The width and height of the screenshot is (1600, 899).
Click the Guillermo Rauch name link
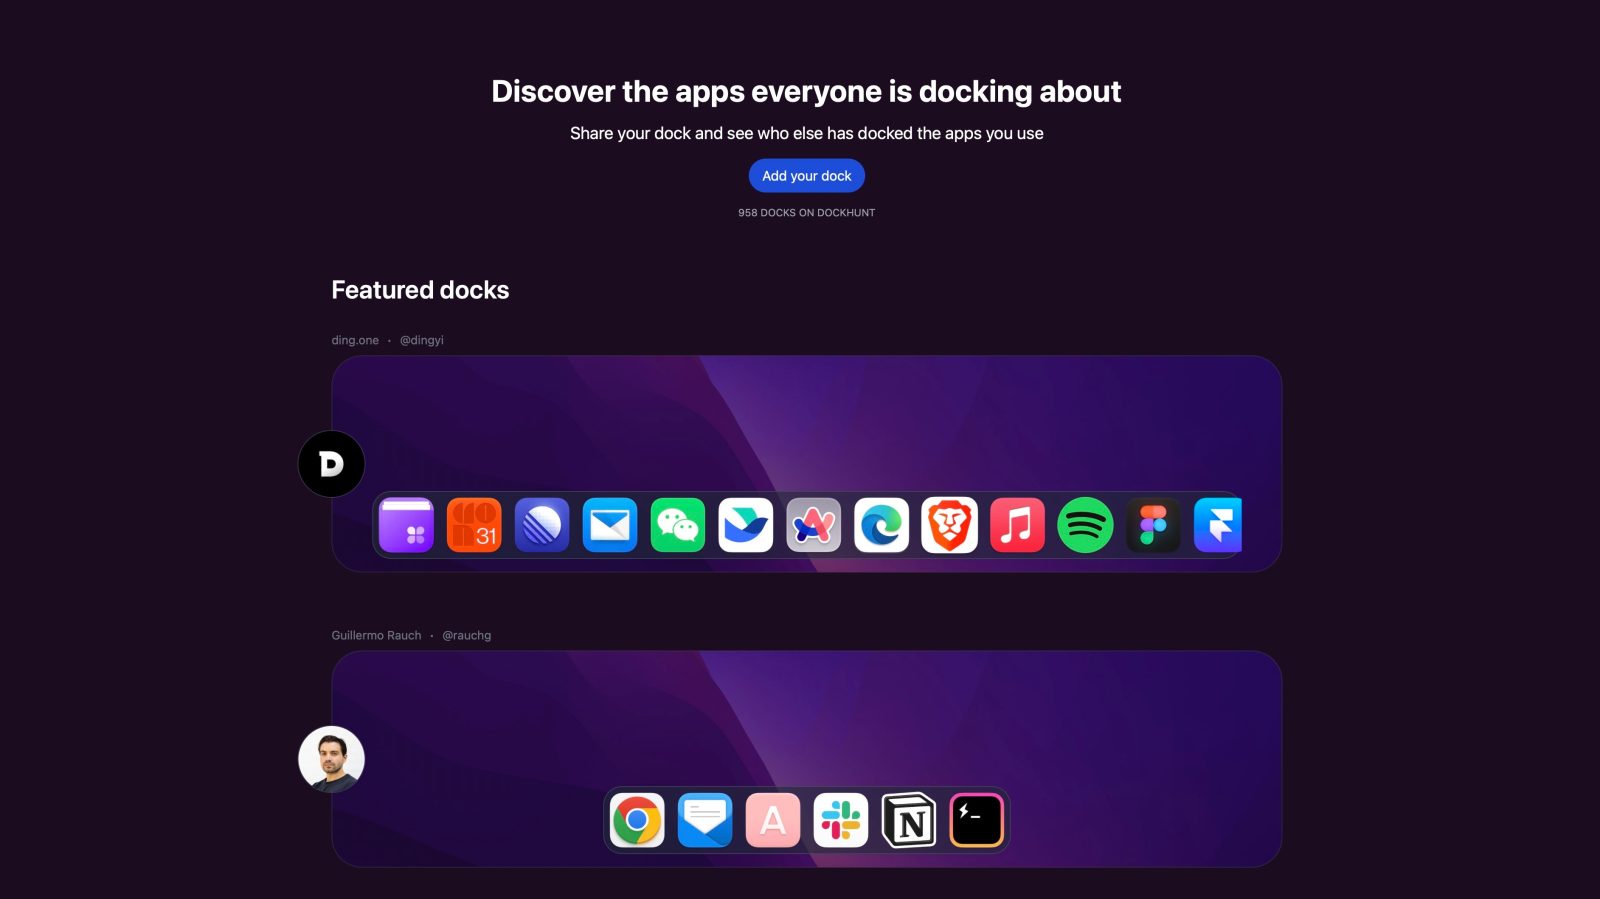[376, 635]
